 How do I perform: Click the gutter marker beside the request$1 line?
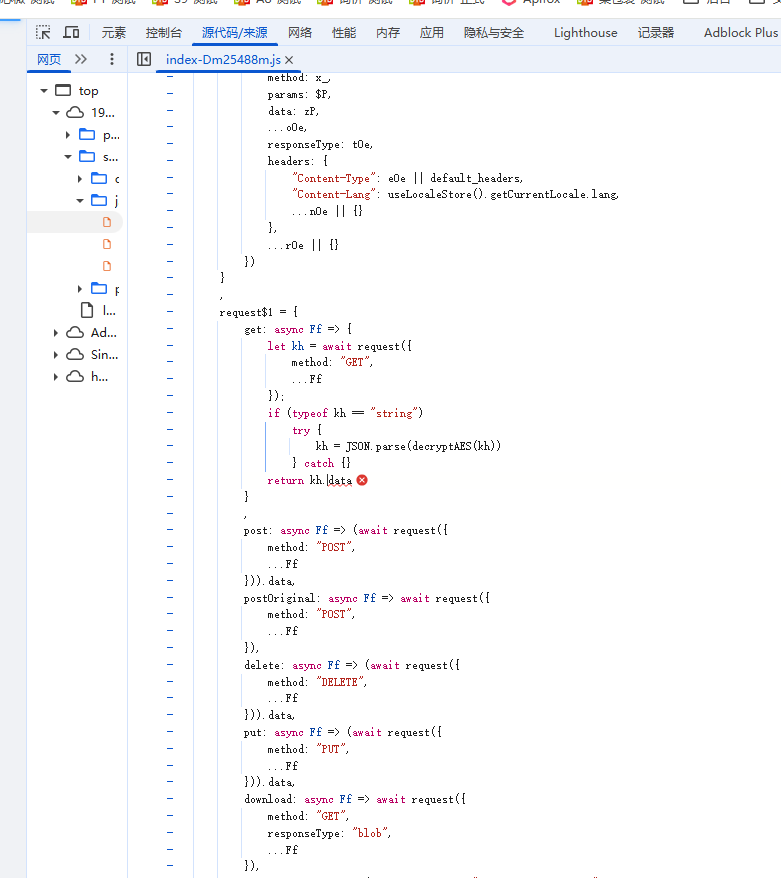pyautogui.click(x=170, y=312)
